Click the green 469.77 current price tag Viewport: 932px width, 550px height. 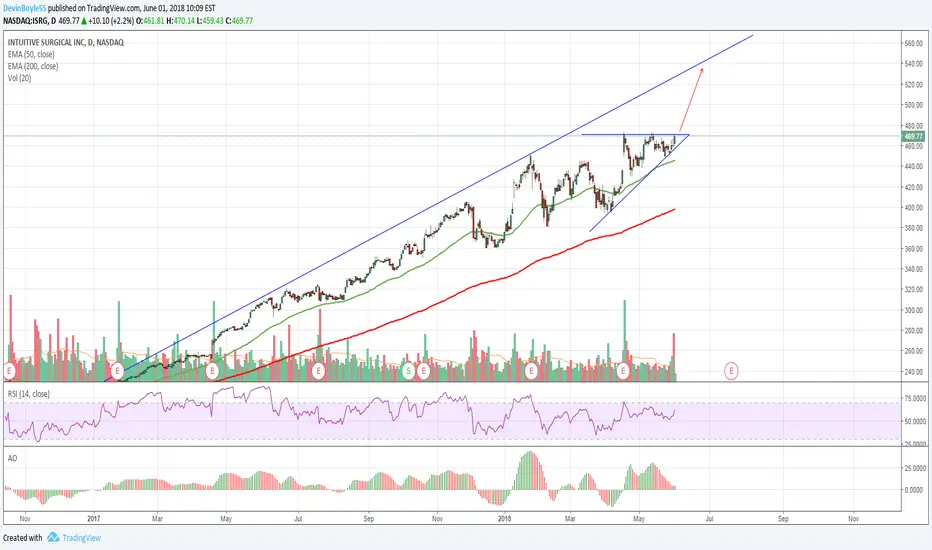pos(914,136)
